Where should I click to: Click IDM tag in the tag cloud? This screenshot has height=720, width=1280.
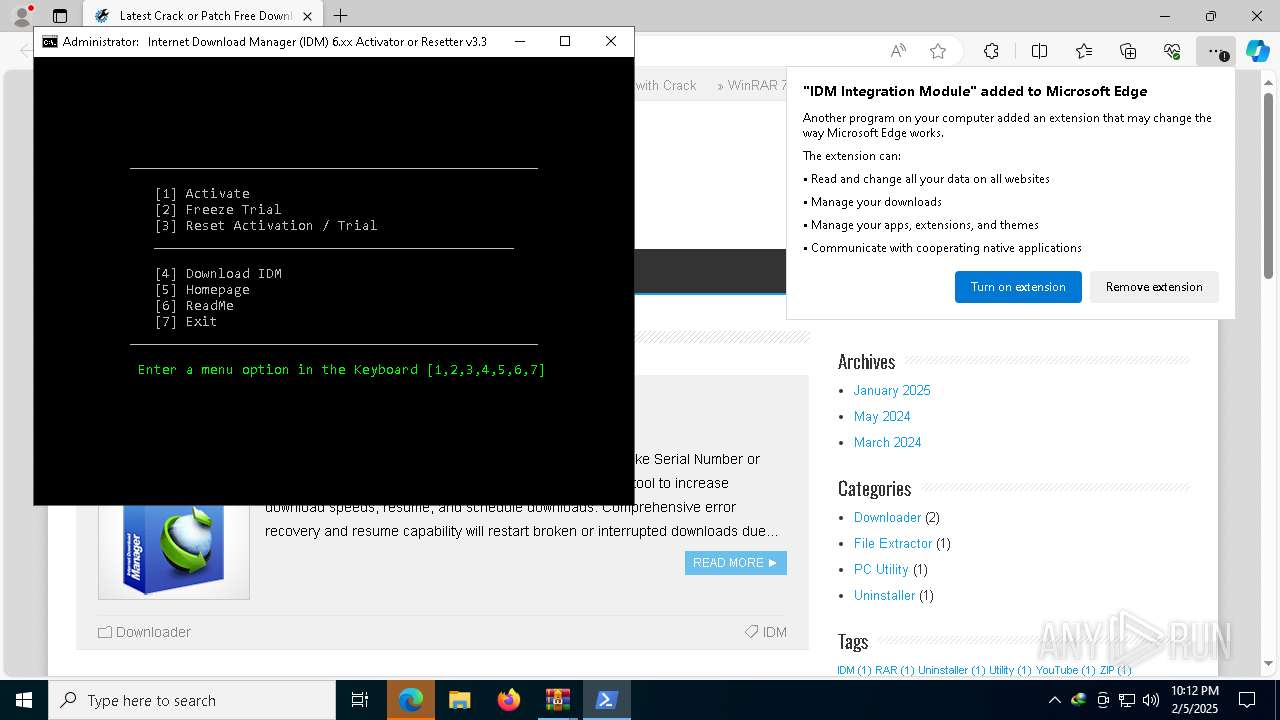[x=846, y=670]
